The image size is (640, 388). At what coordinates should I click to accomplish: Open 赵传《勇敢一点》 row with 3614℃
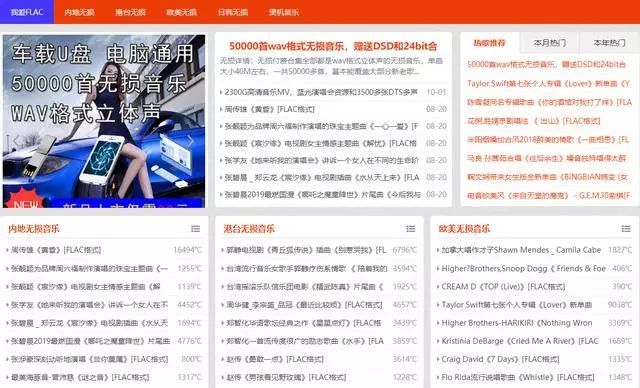click(x=274, y=359)
